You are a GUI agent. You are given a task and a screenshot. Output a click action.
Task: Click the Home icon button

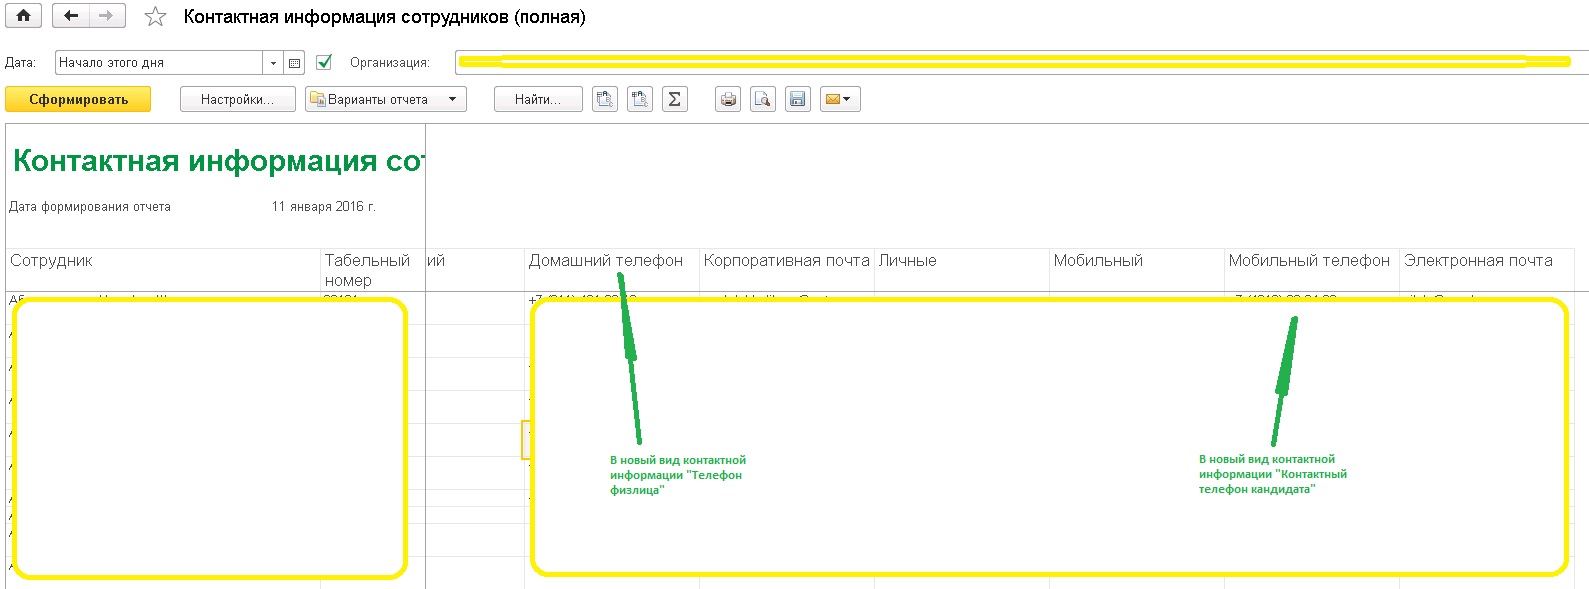tap(23, 16)
